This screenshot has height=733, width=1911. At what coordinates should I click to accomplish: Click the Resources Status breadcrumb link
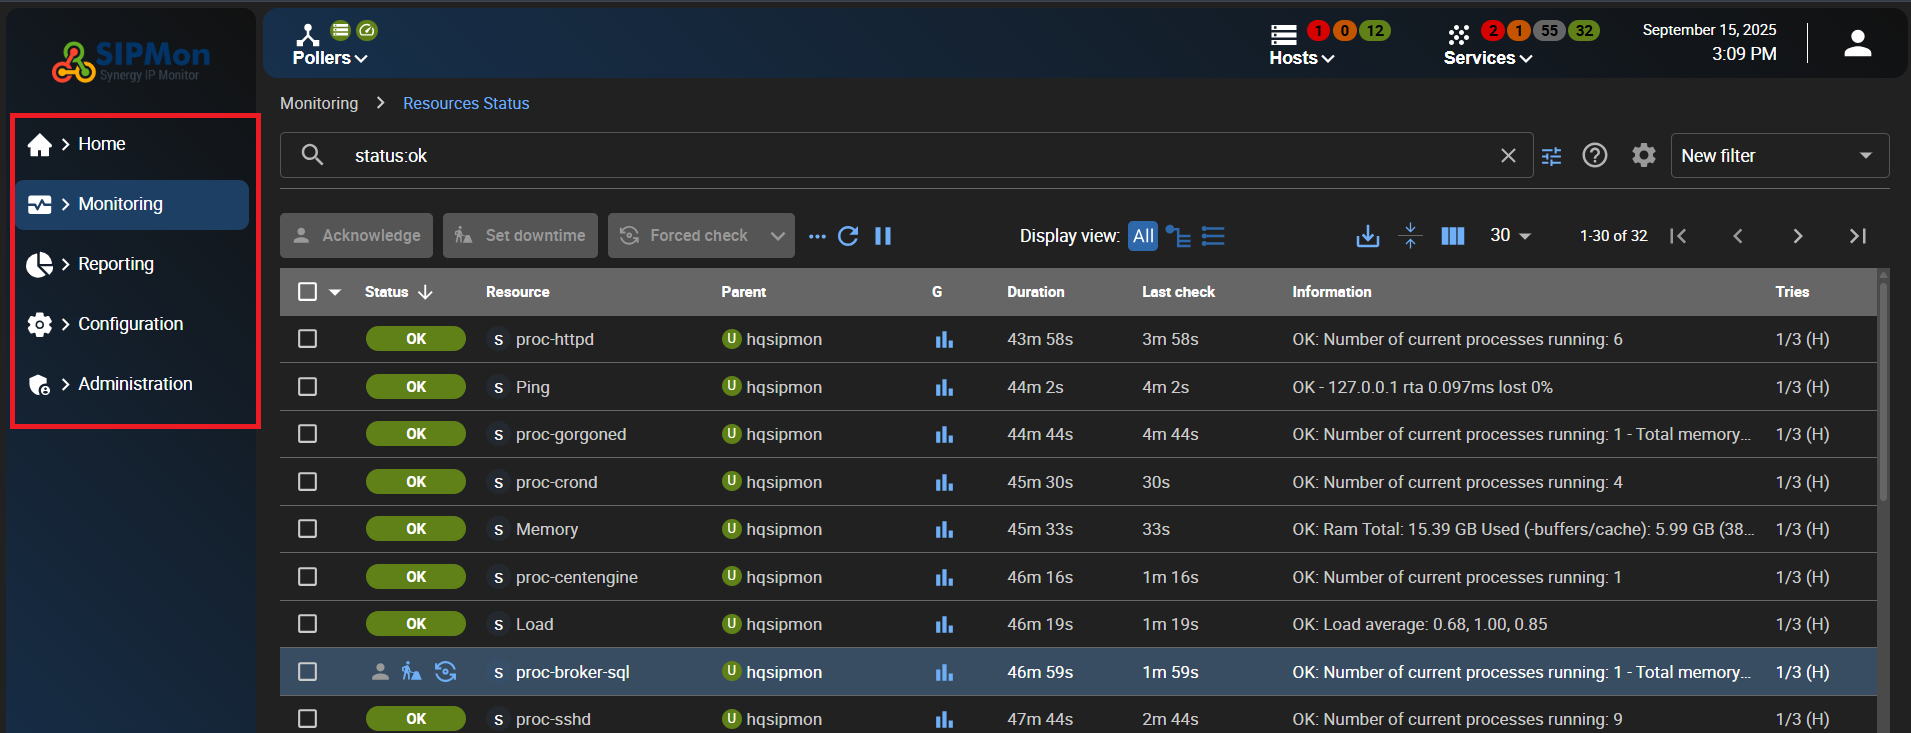click(466, 103)
